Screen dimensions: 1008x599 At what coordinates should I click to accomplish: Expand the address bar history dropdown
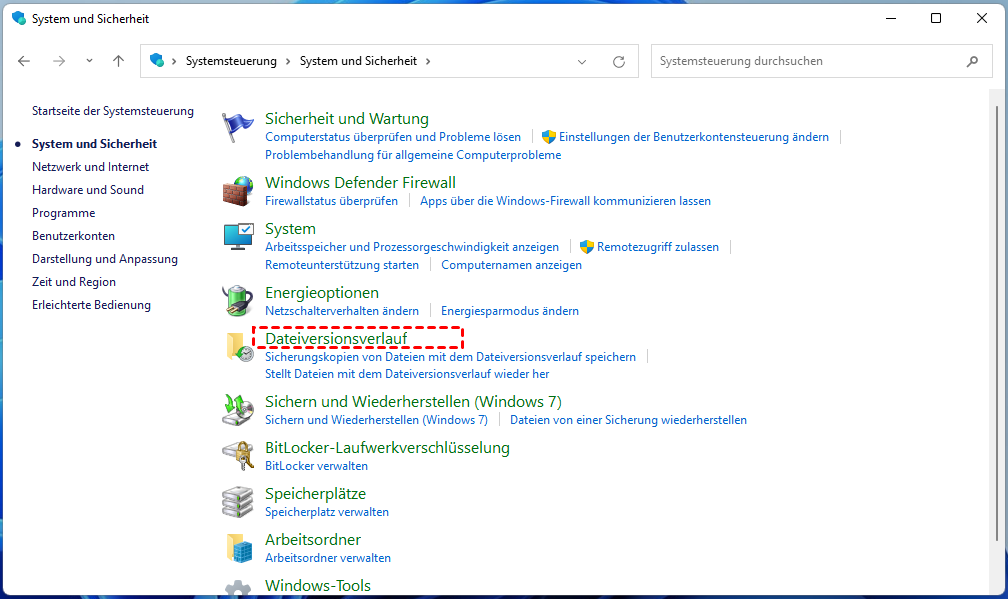(x=582, y=62)
